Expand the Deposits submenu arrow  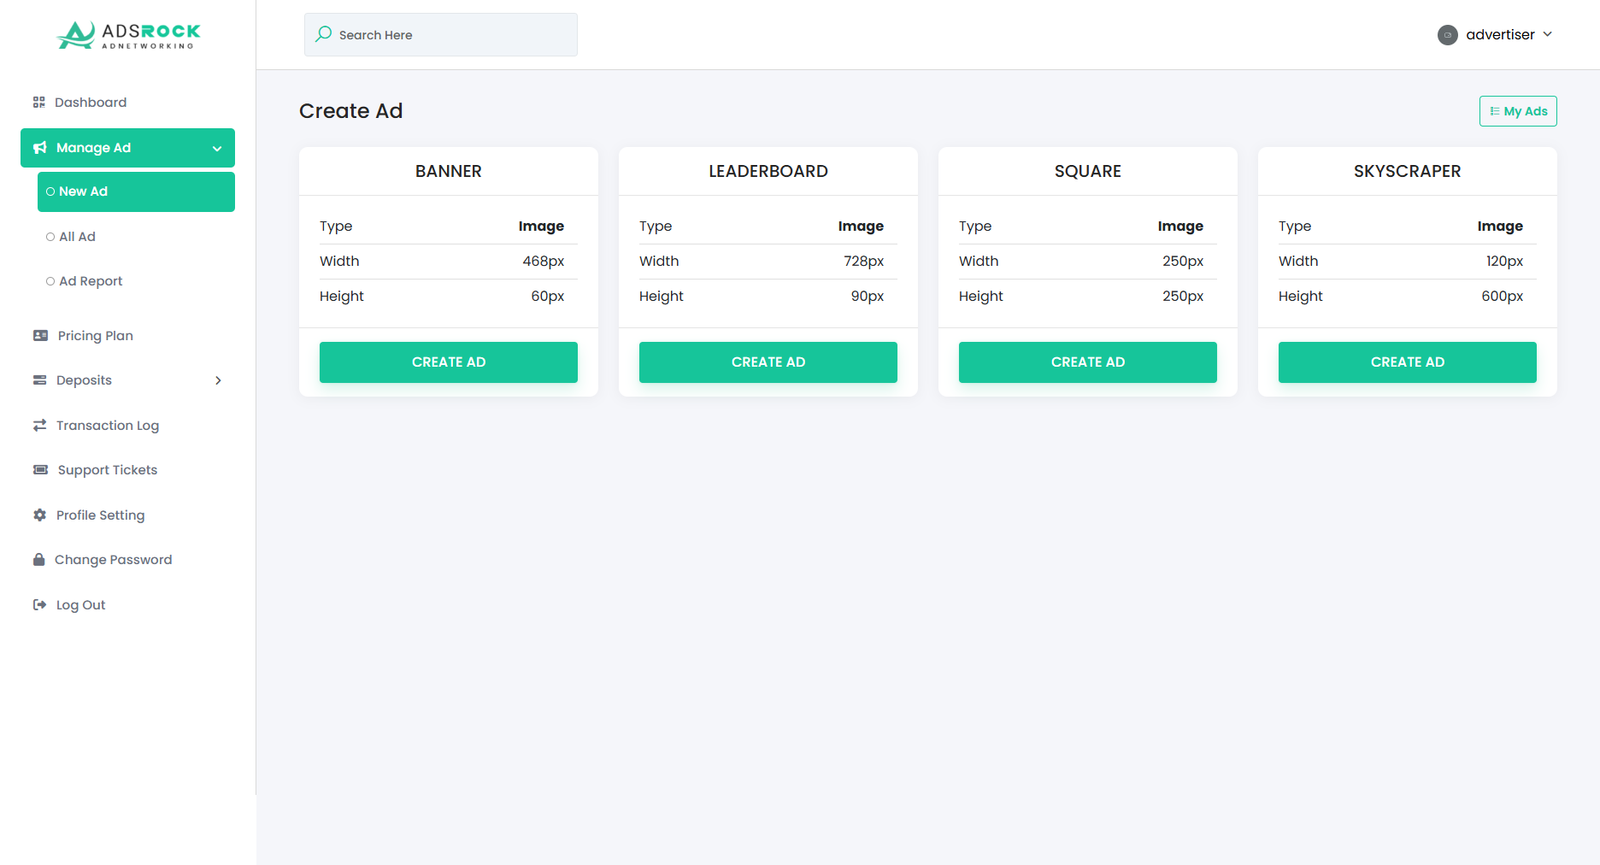pyautogui.click(x=218, y=381)
